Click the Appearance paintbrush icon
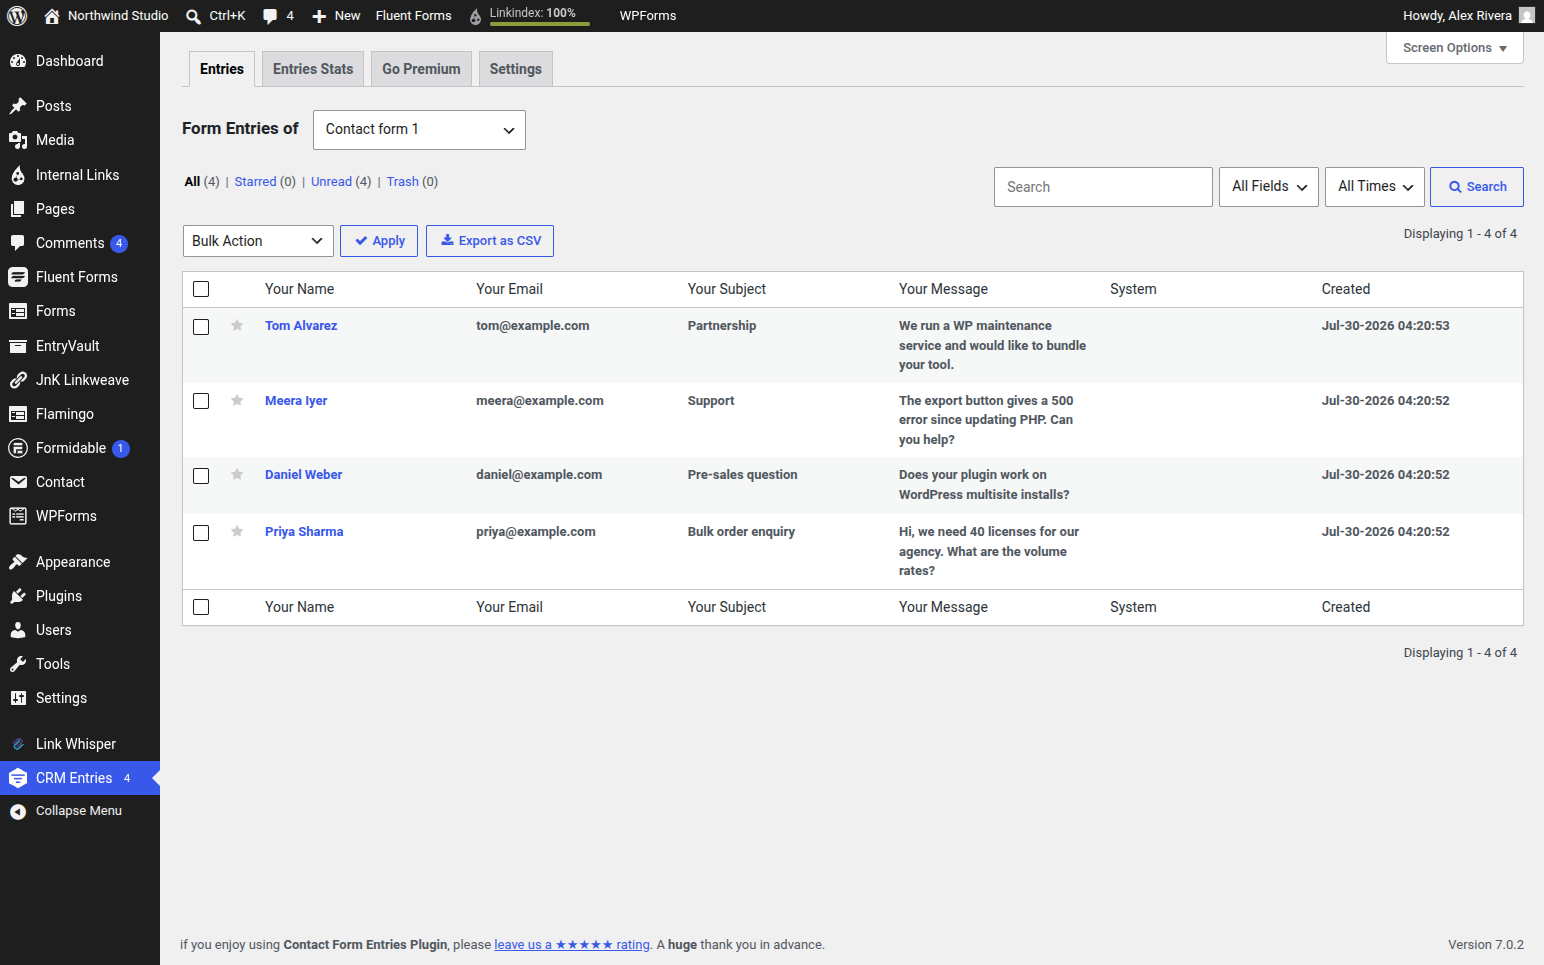Screen dimensions: 1544x965 click(x=18, y=562)
